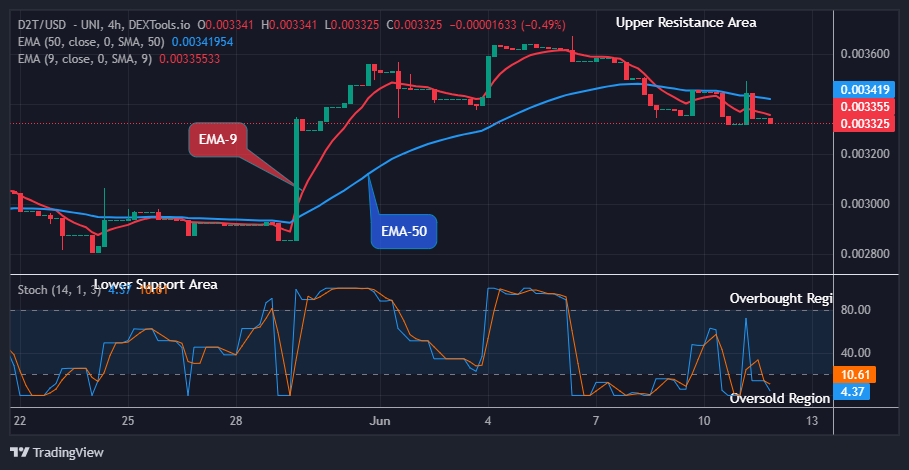Click the Upper Resistance Area text
909x470 pixels.
pos(686,23)
